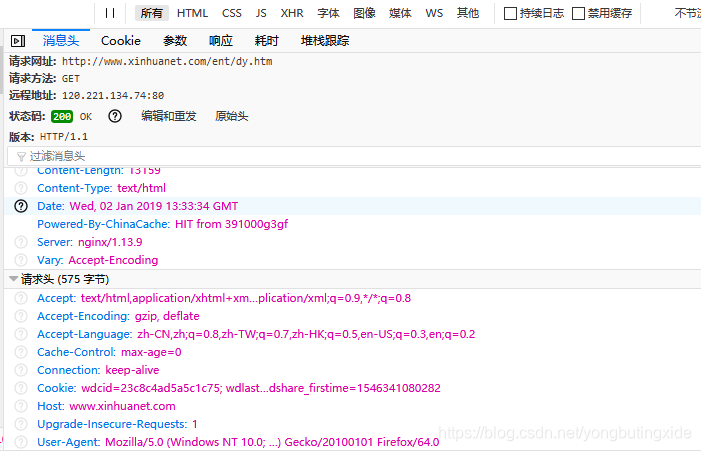
Task: Select the request URL http://www.xinhuanet.com/ent/dy.htm
Action: (x=167, y=61)
